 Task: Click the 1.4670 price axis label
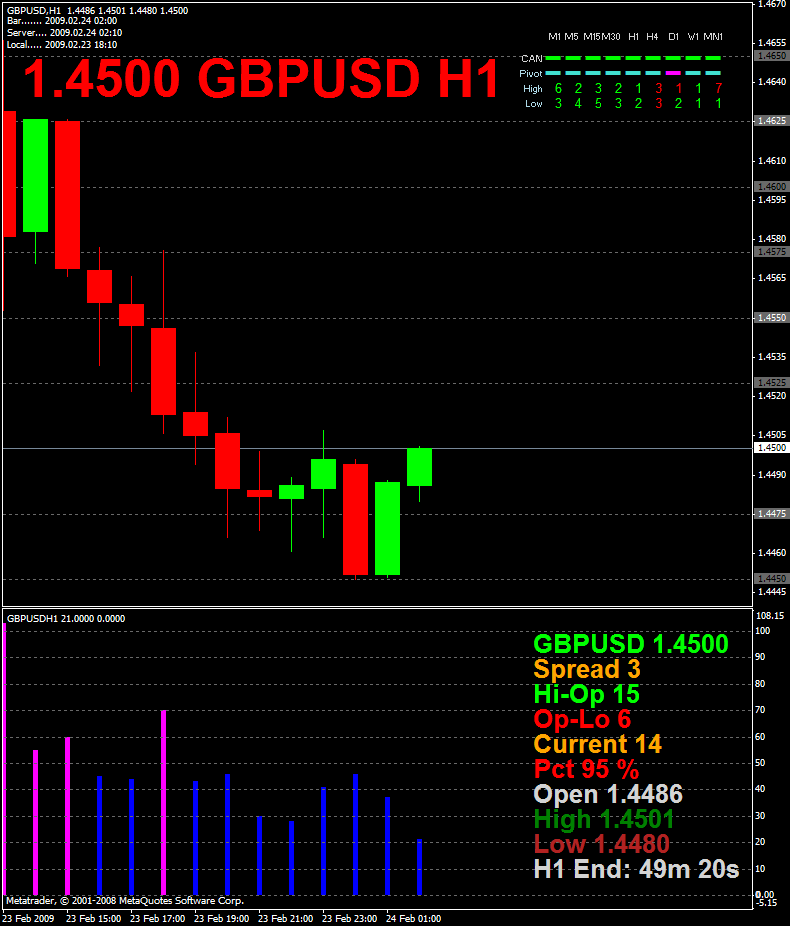[x=772, y=4]
